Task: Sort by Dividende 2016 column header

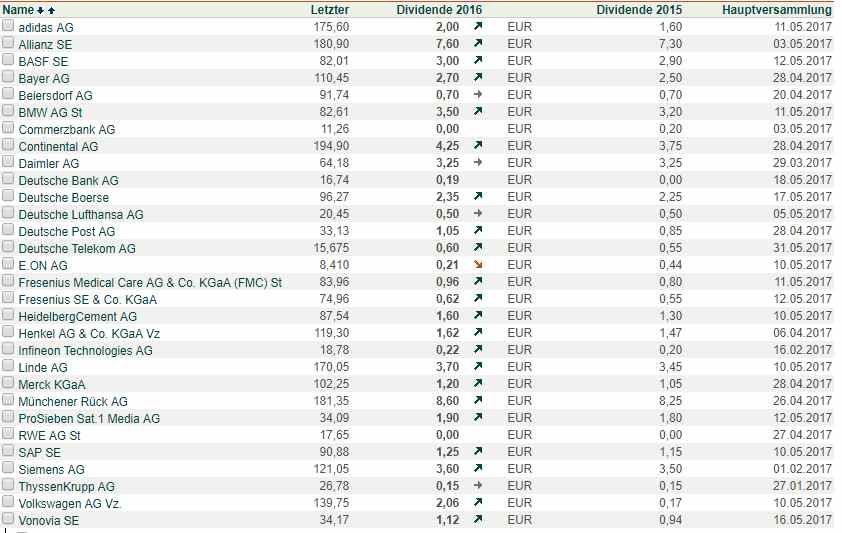Action: coord(439,10)
